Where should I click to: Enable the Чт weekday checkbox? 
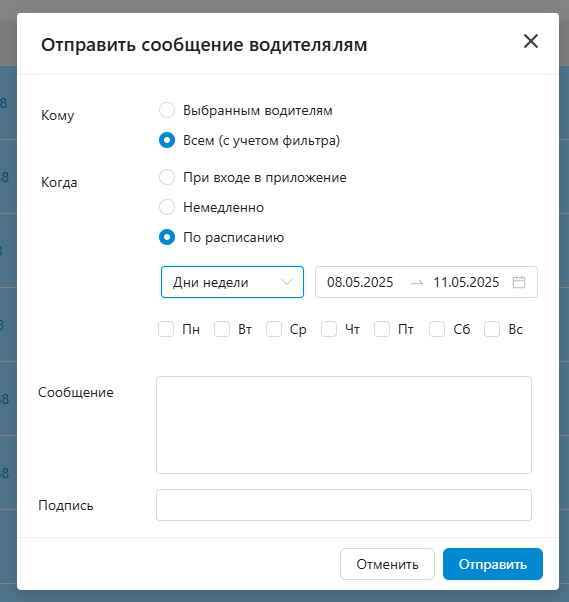329,329
